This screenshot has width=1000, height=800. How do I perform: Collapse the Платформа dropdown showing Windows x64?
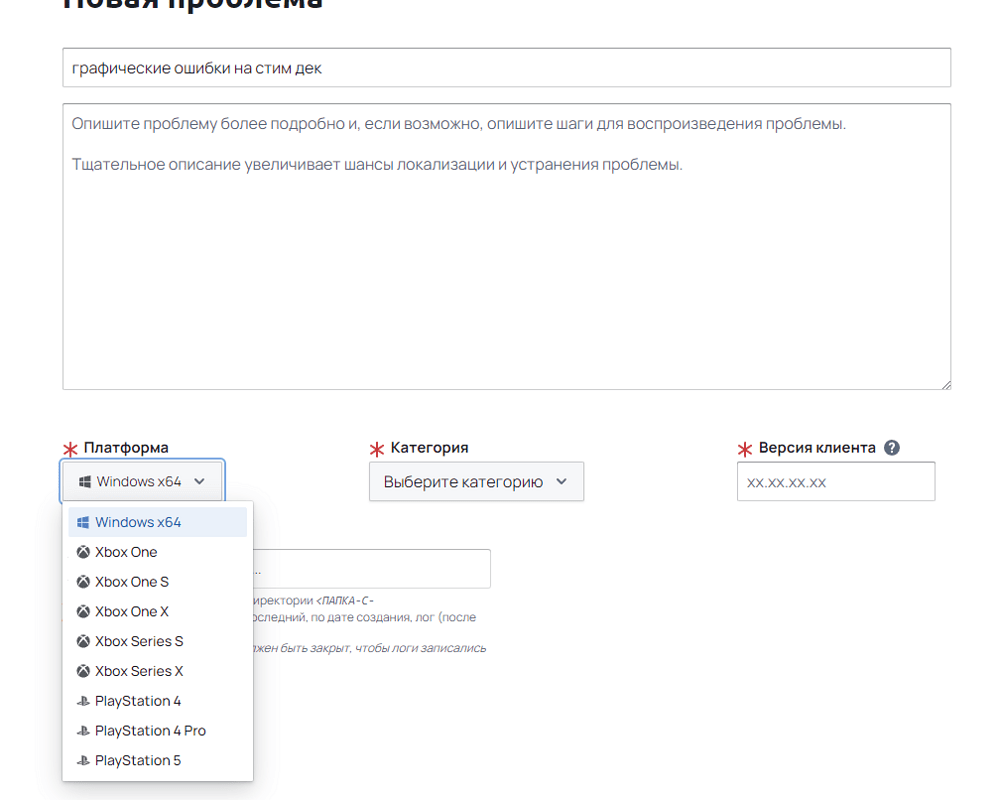point(142,481)
